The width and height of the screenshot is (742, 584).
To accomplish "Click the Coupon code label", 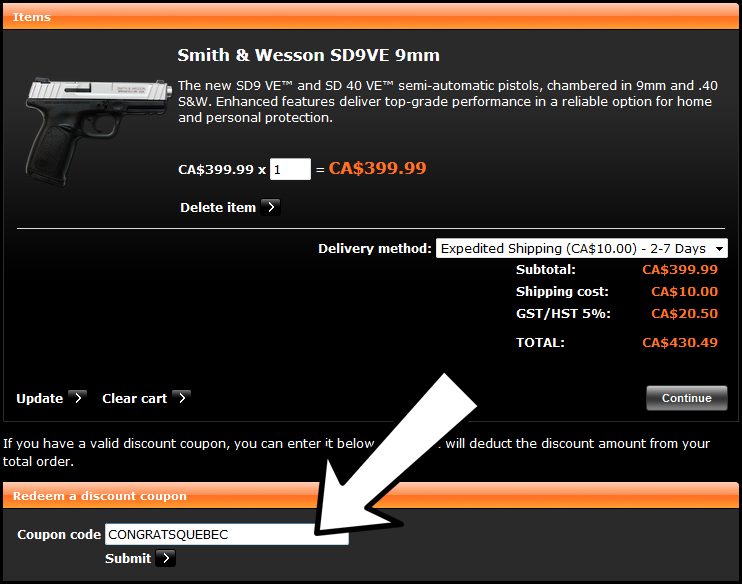I will click(x=59, y=535).
